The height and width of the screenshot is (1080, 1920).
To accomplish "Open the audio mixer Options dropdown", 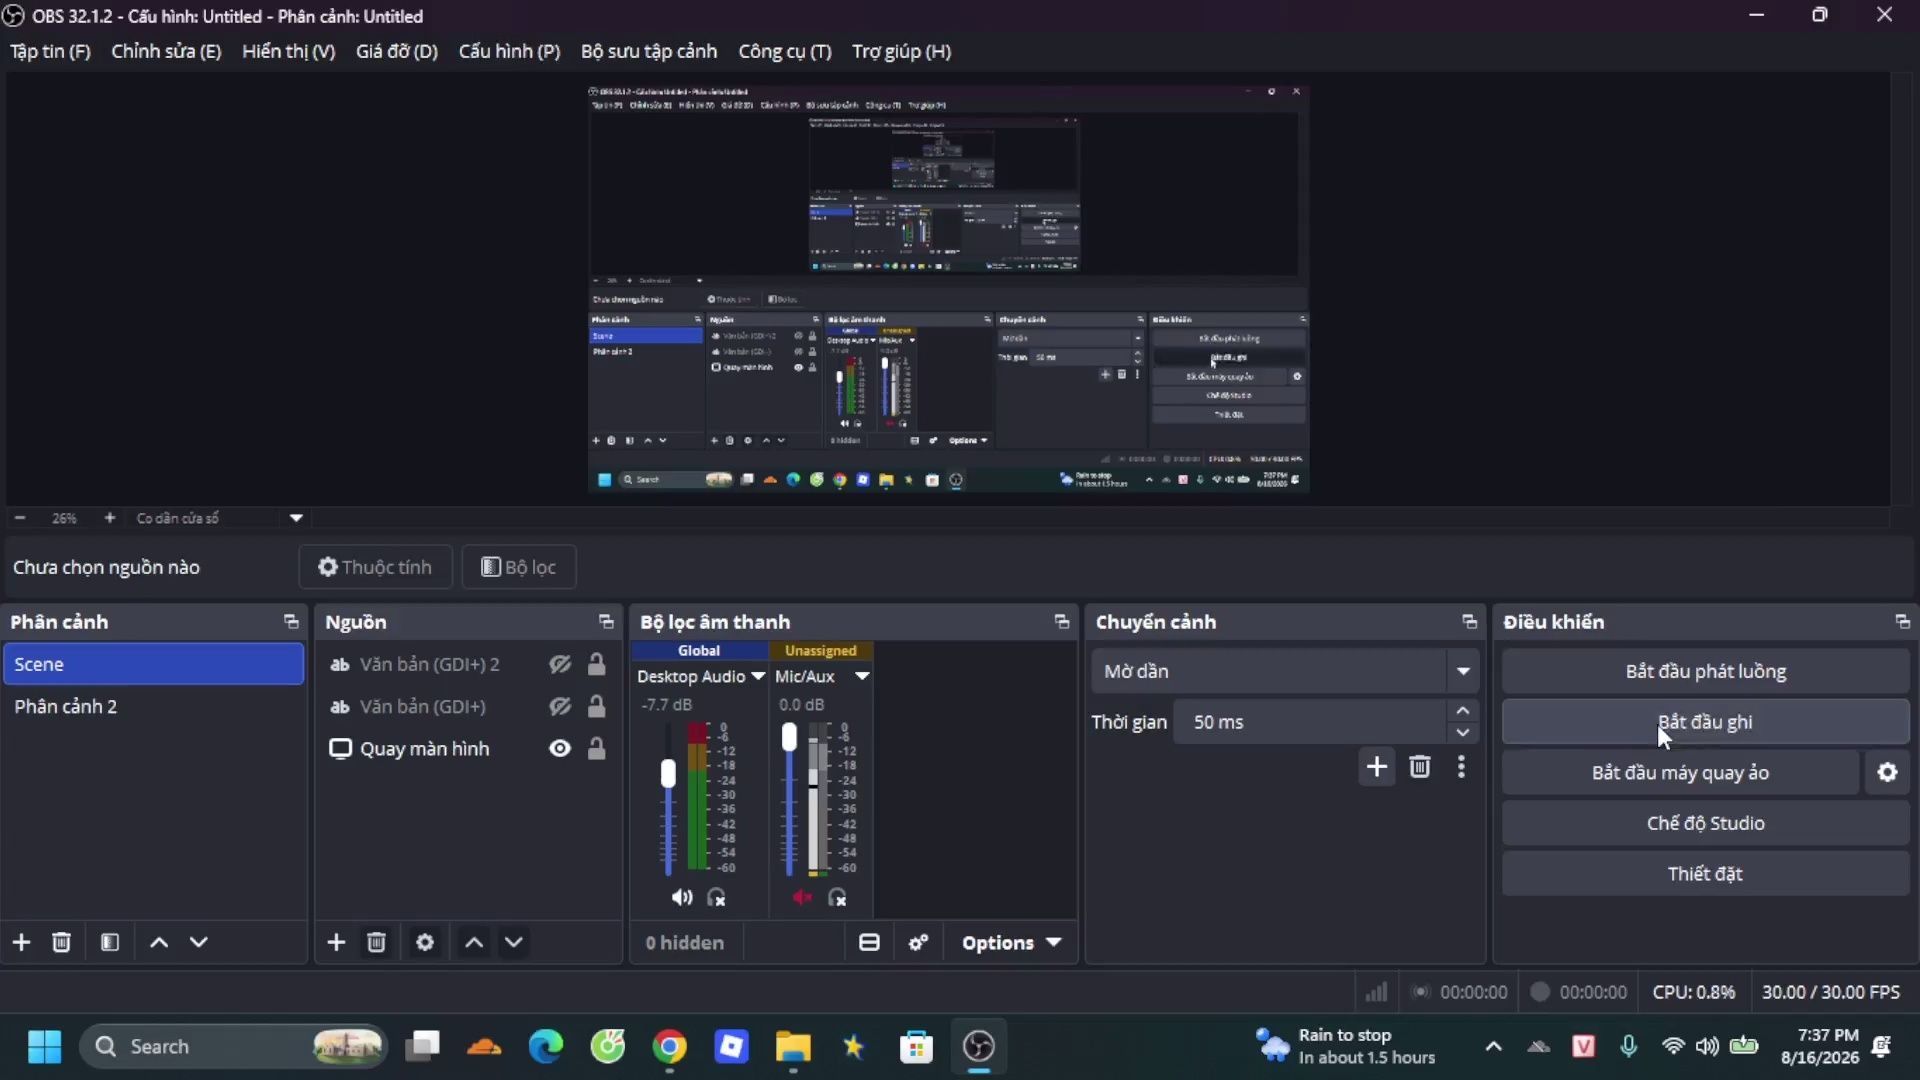I will coord(1011,942).
